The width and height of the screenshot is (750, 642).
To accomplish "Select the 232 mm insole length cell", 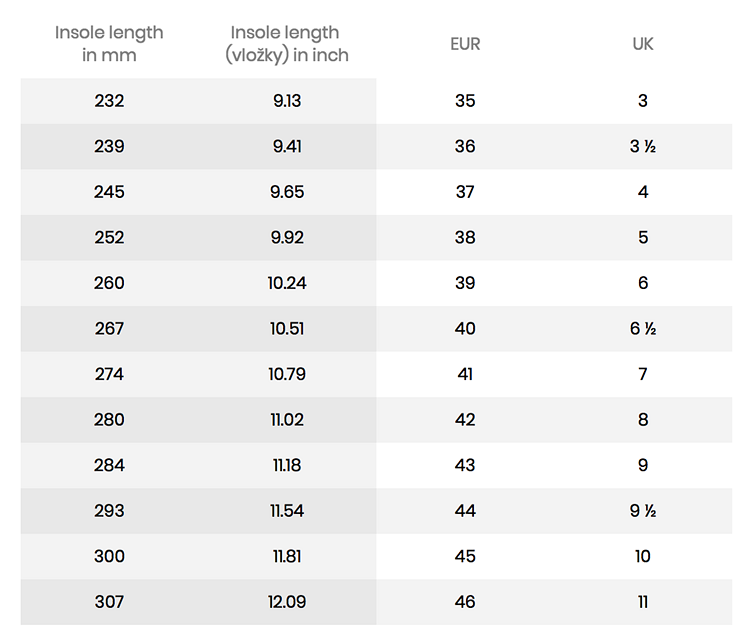I will pos(109,101).
